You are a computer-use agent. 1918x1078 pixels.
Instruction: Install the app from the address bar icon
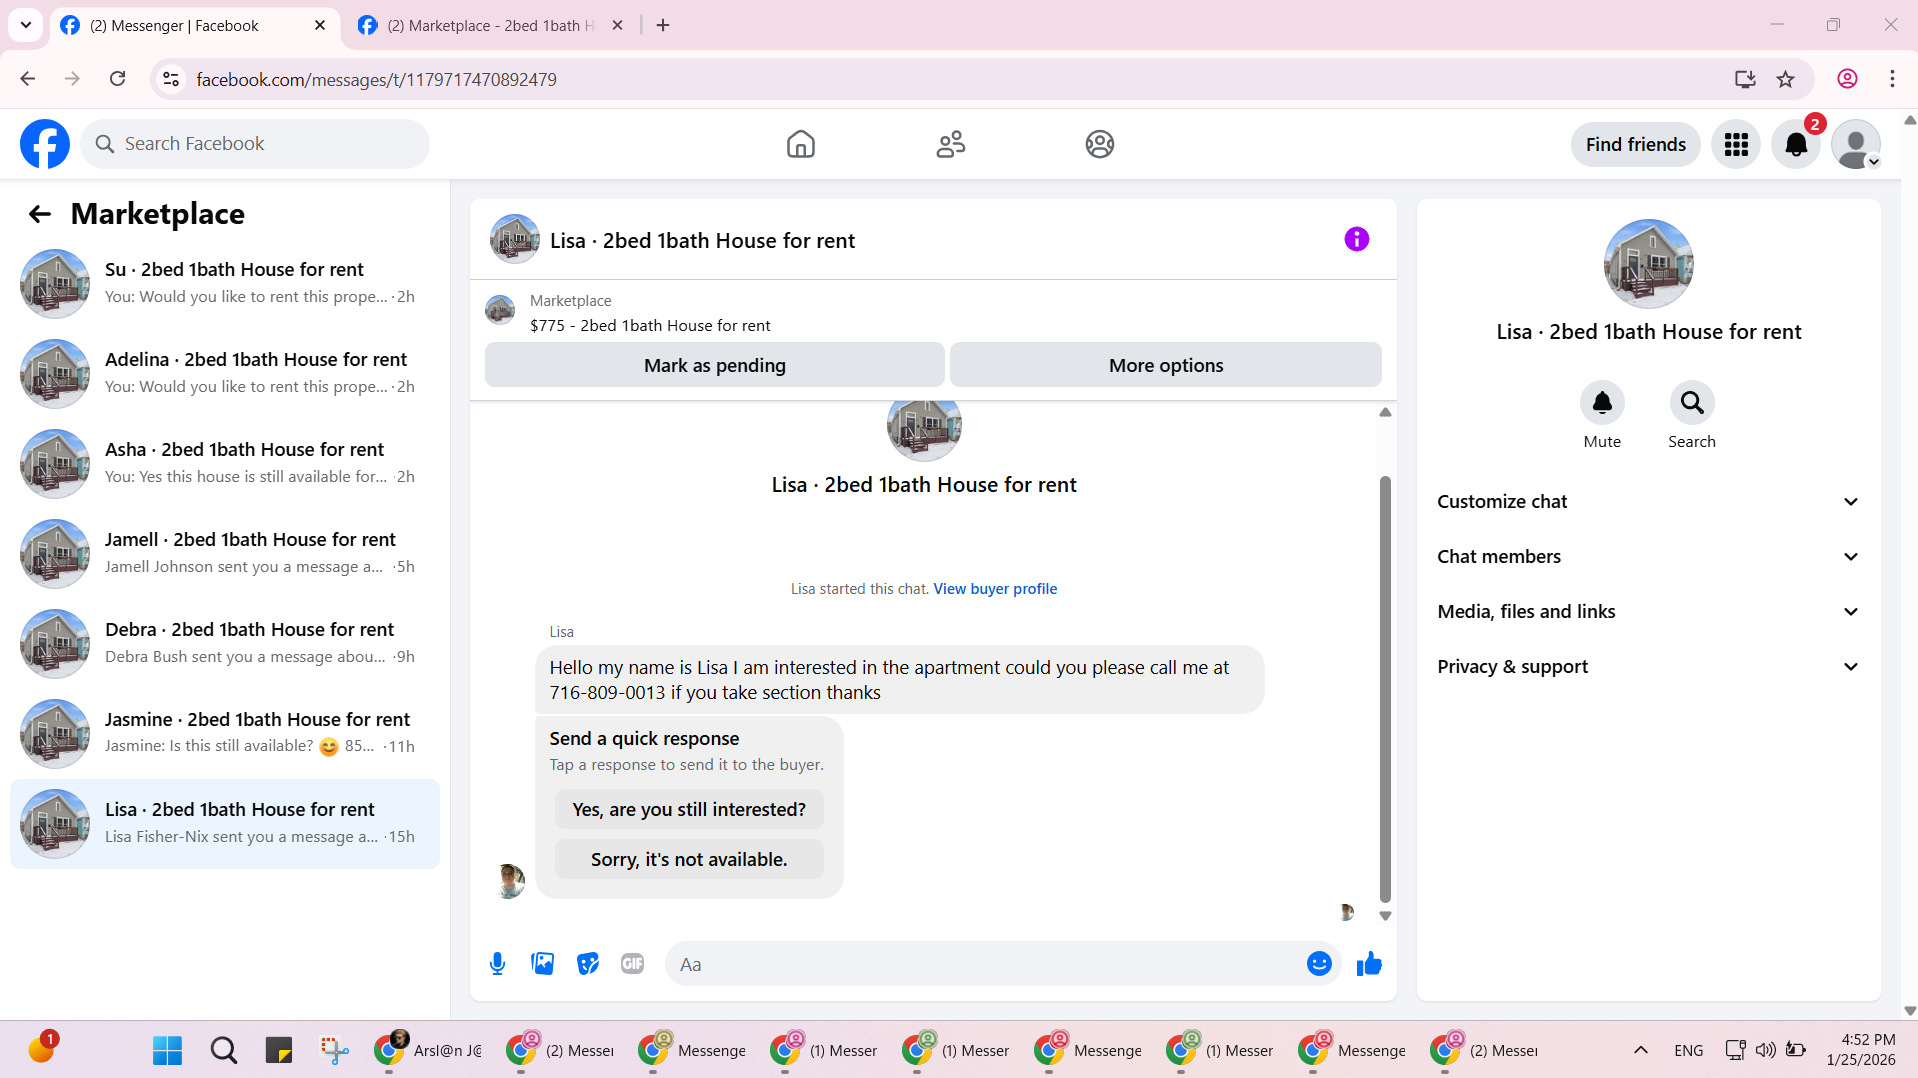[1745, 79]
